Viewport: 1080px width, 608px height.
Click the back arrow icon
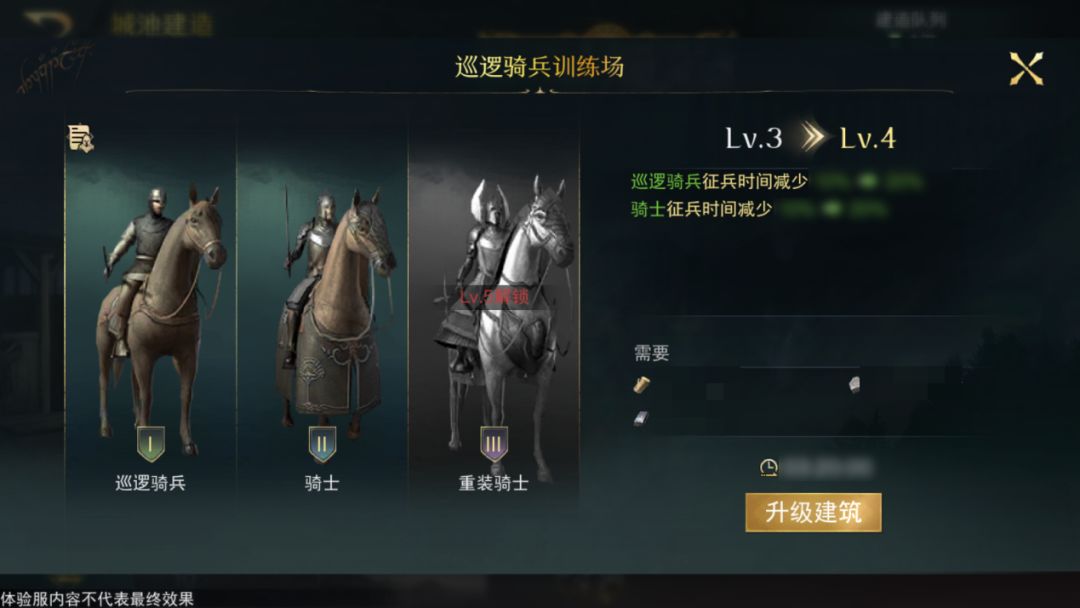(48, 23)
